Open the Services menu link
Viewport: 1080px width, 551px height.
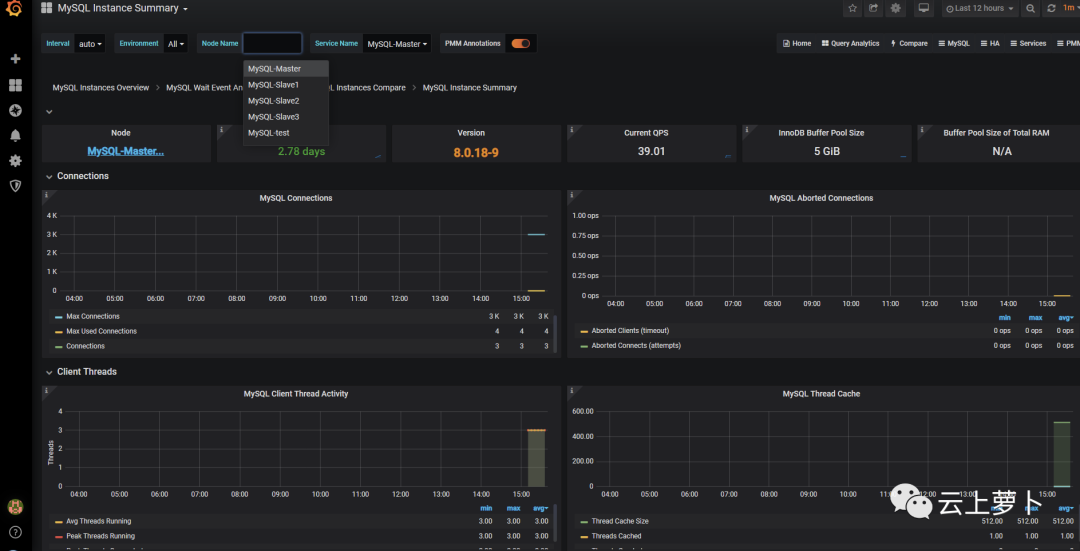coord(1028,43)
